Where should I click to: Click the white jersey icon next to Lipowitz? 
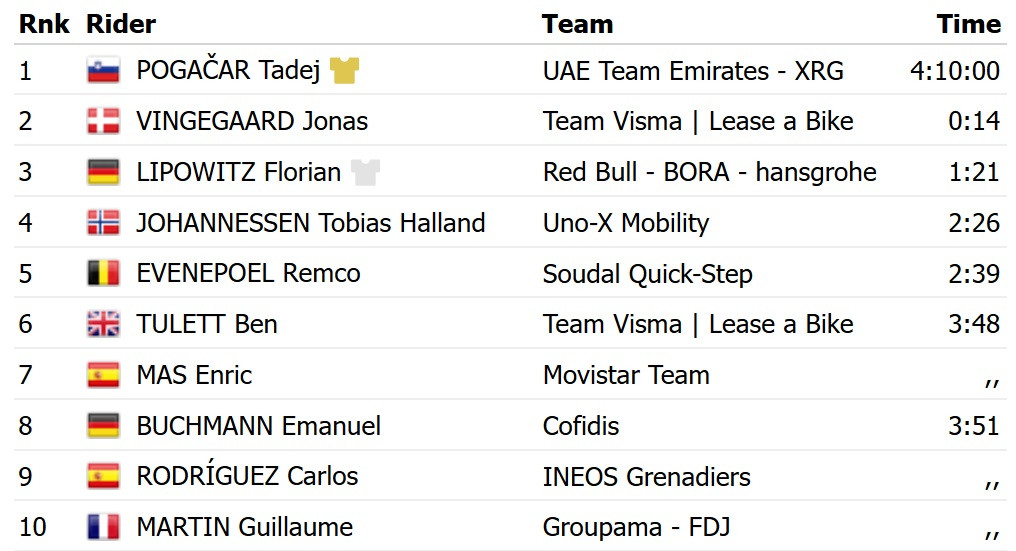(x=365, y=172)
